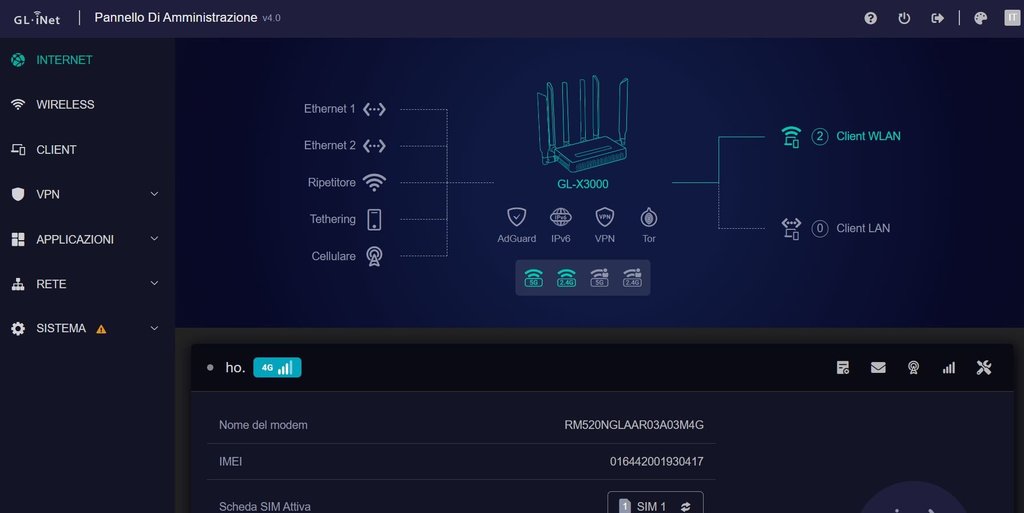1024x513 pixels.
Task: Click IMEI value 016442001930417
Action: (x=656, y=461)
